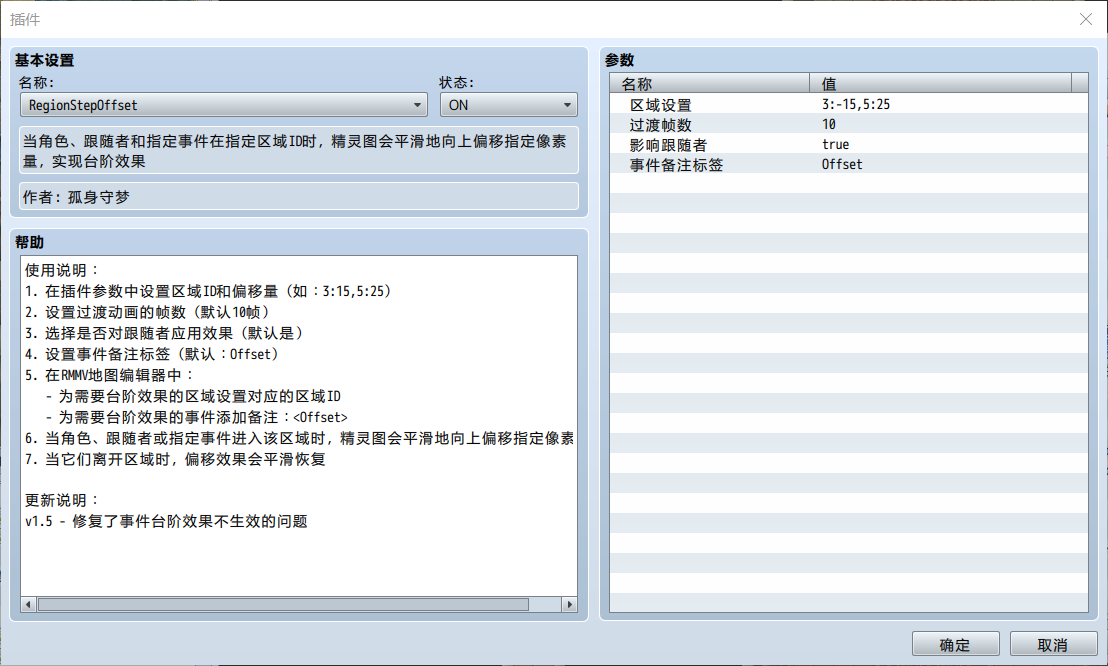Click help line 7 偏移效果会平滑恢复
1108x666 pixels.
coord(175,460)
